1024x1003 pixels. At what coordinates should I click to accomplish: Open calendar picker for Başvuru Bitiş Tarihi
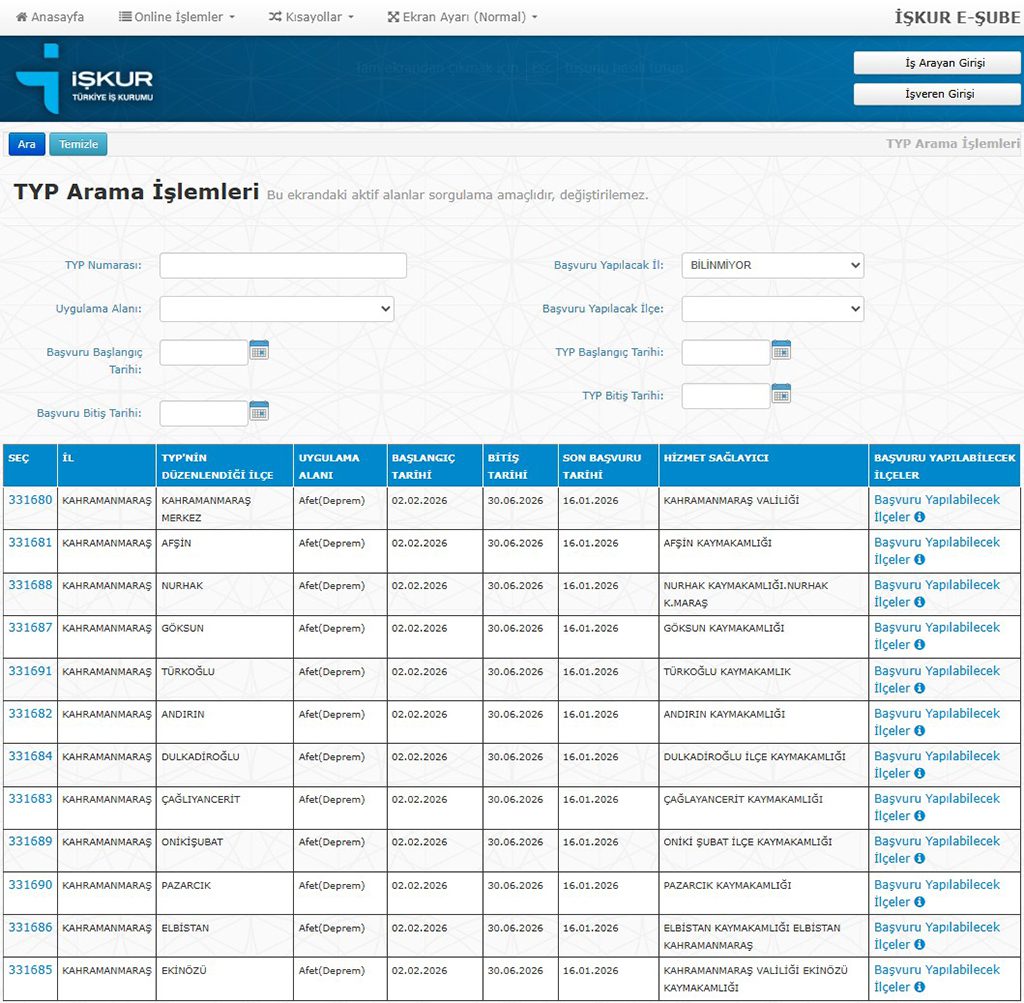(x=259, y=411)
